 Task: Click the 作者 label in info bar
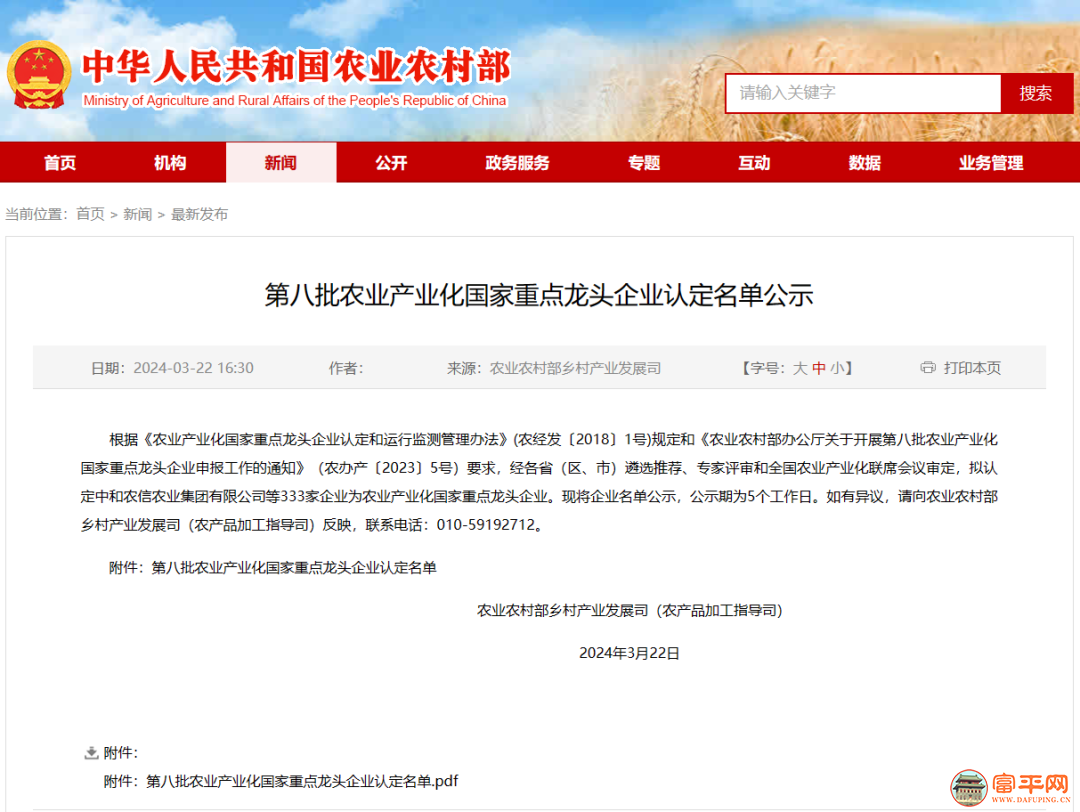tap(346, 368)
